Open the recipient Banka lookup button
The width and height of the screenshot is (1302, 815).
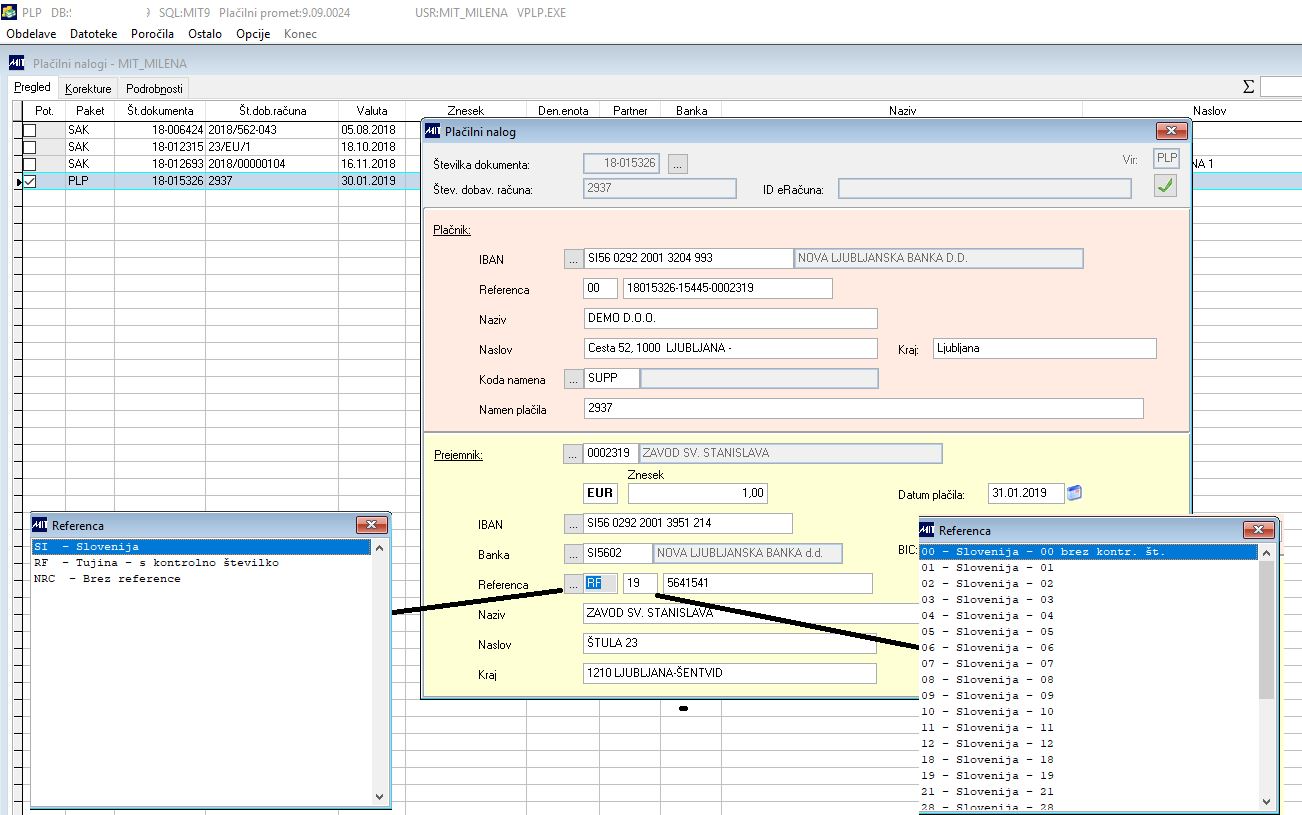[573, 554]
